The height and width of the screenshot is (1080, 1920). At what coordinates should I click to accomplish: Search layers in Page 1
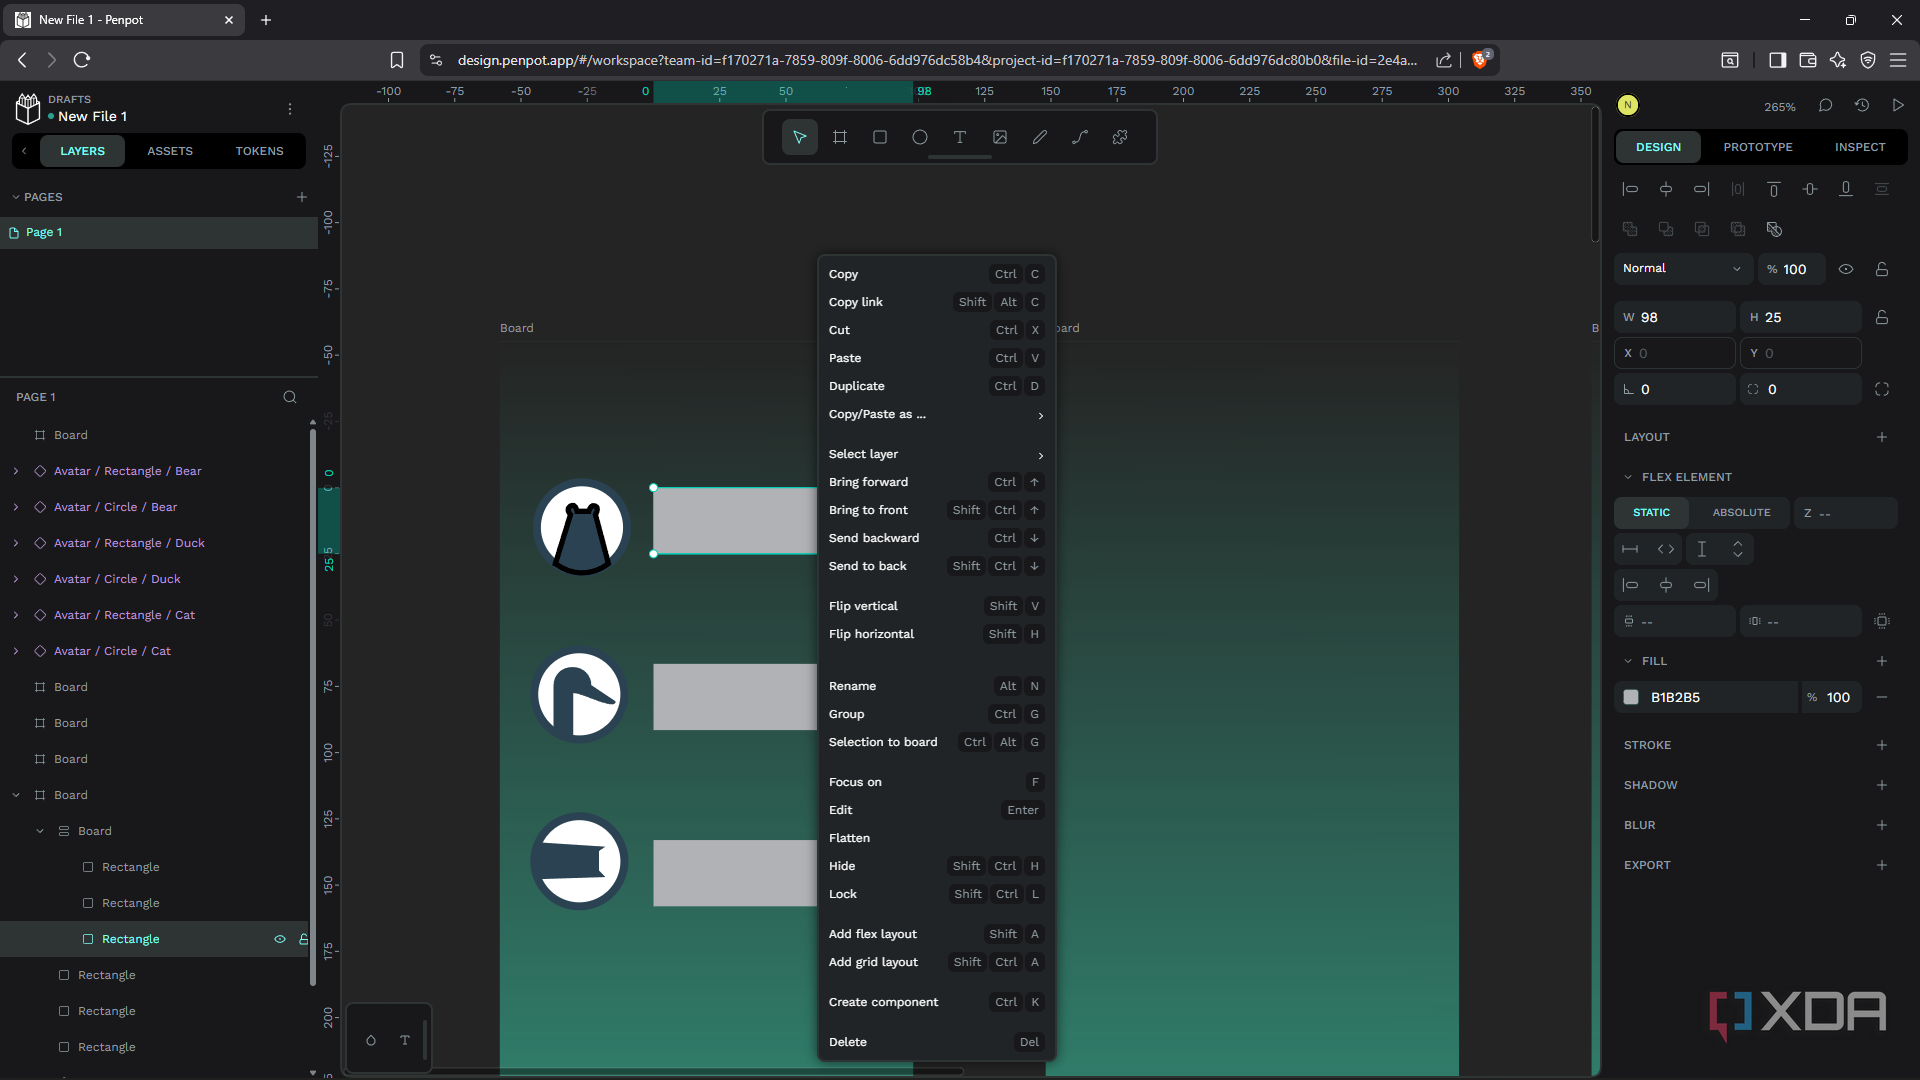pyautogui.click(x=290, y=397)
